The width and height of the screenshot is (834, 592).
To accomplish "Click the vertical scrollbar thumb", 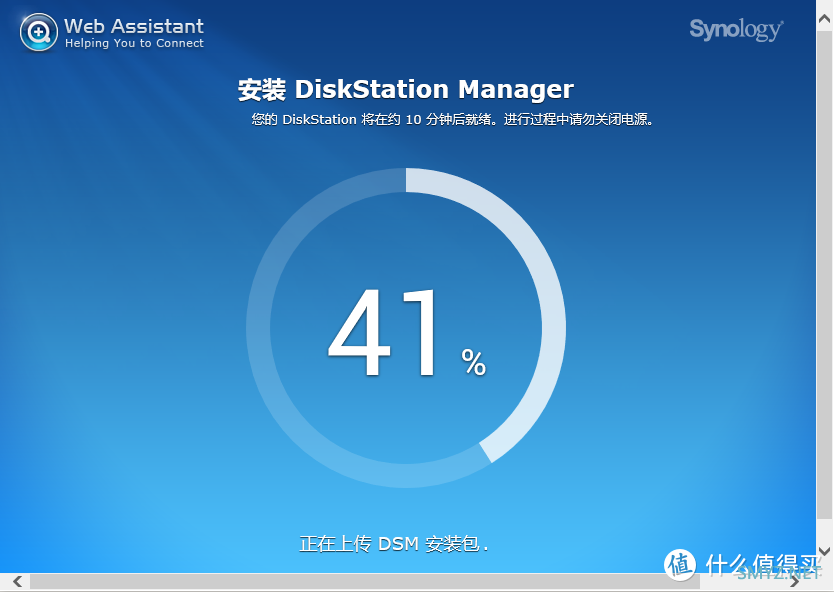I will [824, 275].
